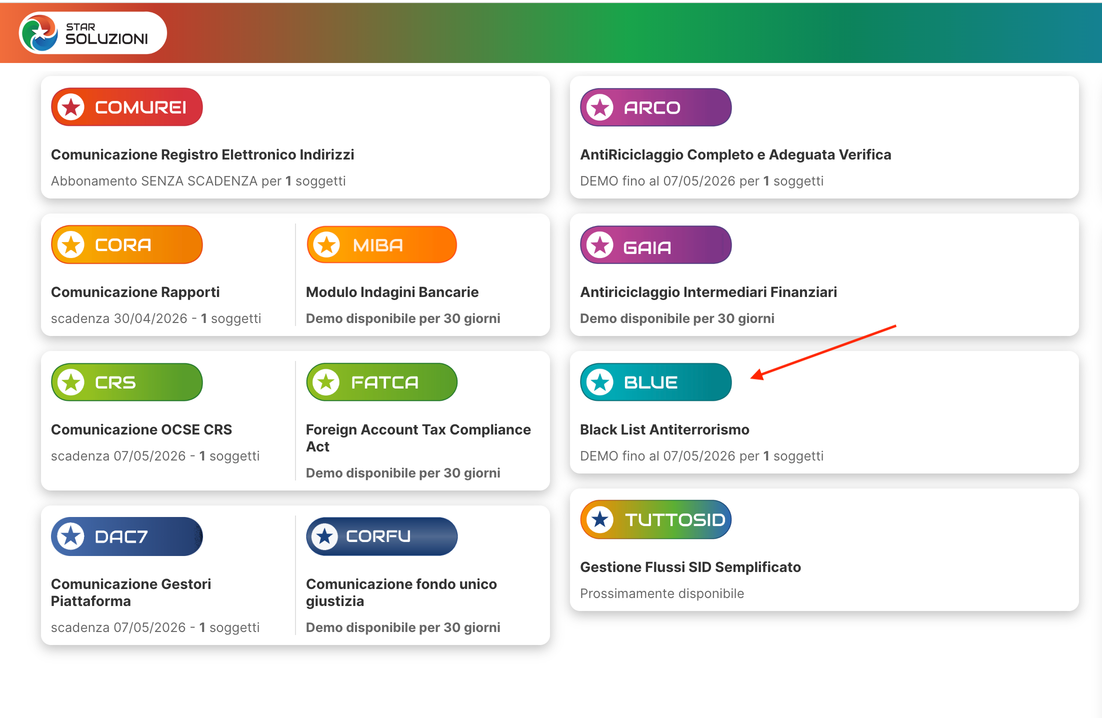Open the CRS module badge
This screenshot has width=1102, height=718.
coord(127,382)
